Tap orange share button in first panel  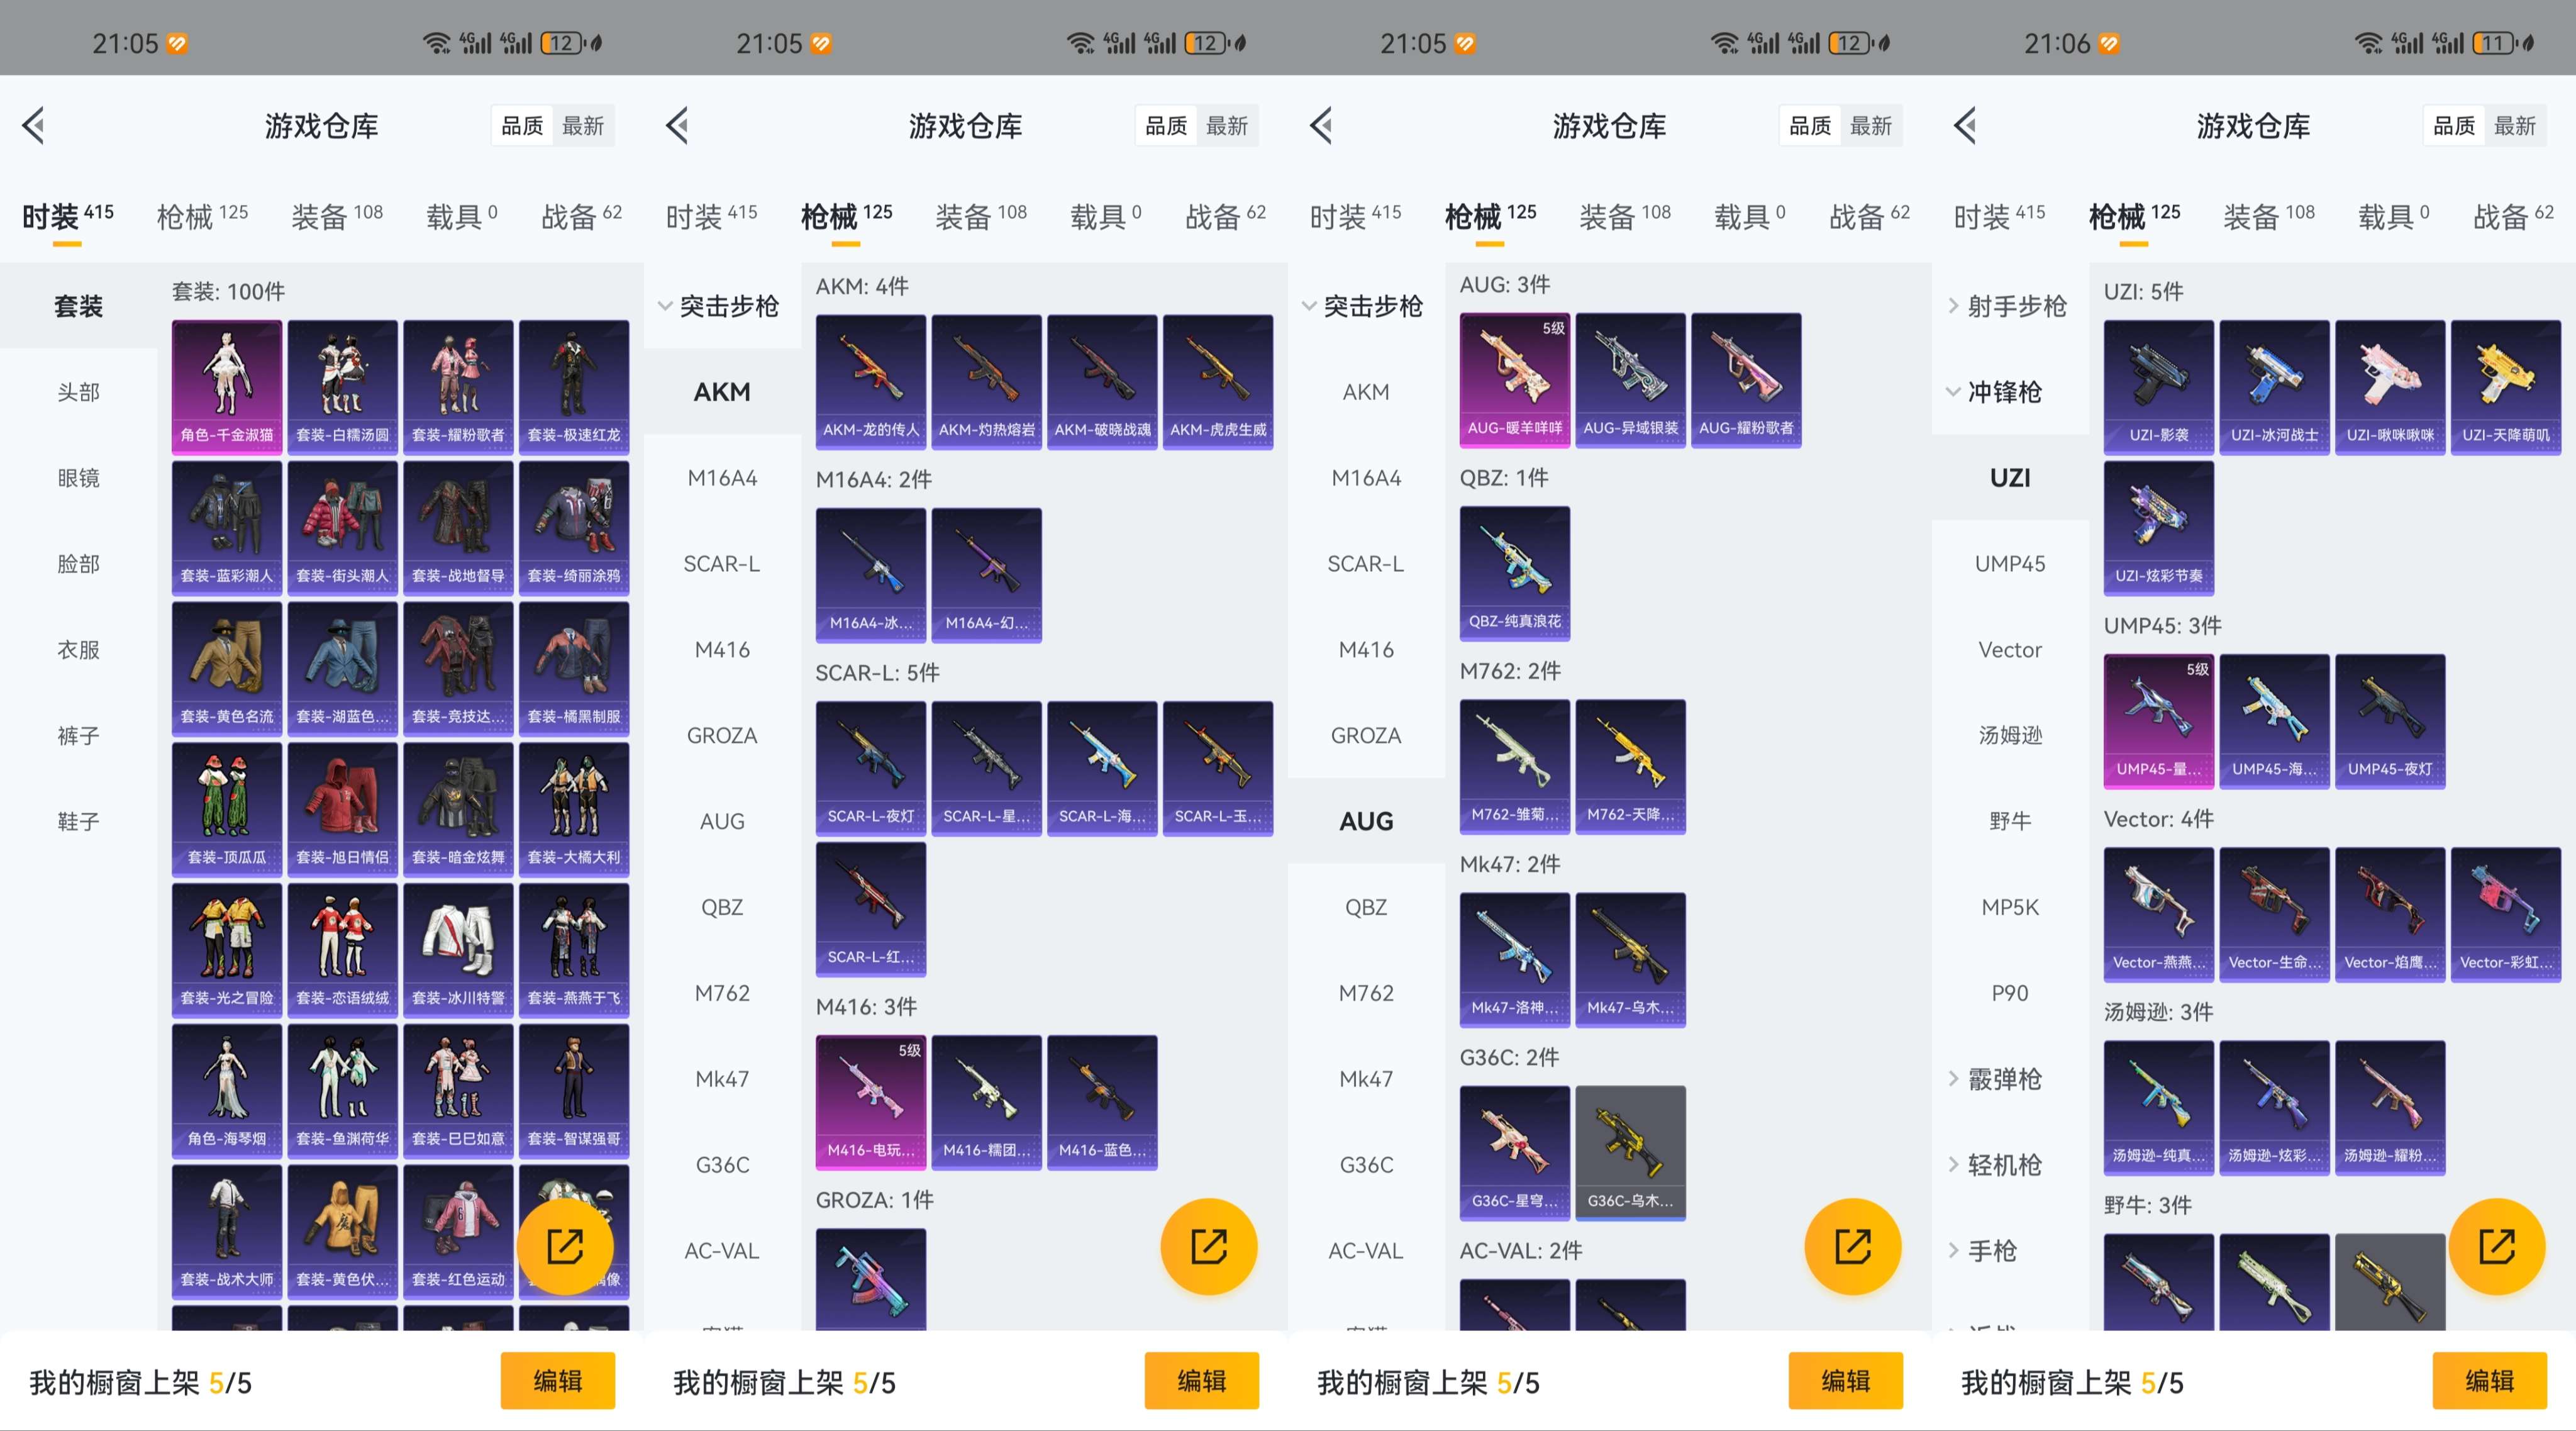pos(565,1246)
